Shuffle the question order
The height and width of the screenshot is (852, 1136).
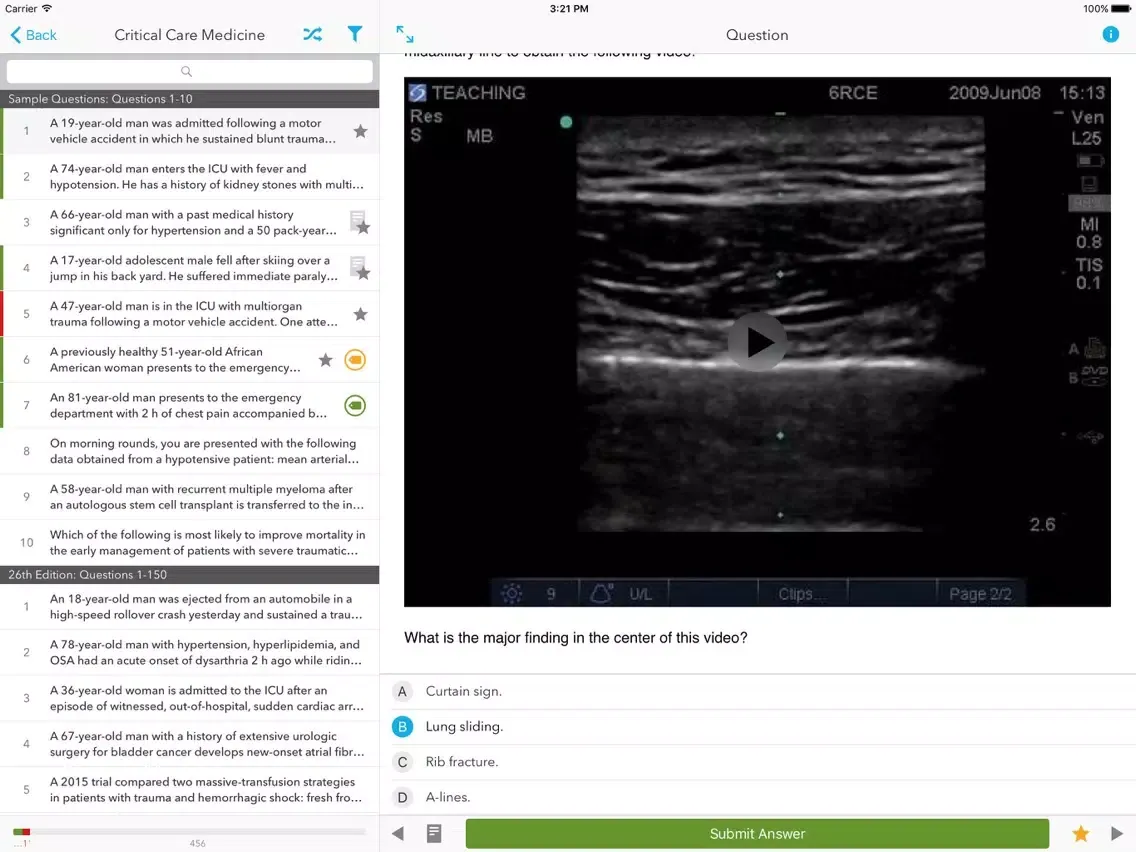point(312,34)
